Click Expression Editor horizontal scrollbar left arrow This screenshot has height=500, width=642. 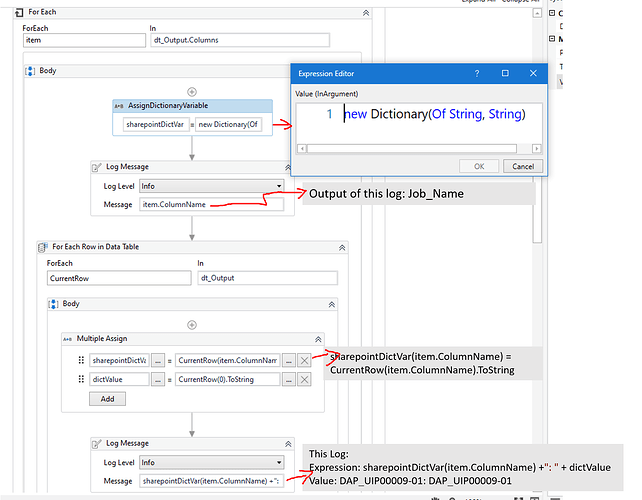click(x=302, y=148)
